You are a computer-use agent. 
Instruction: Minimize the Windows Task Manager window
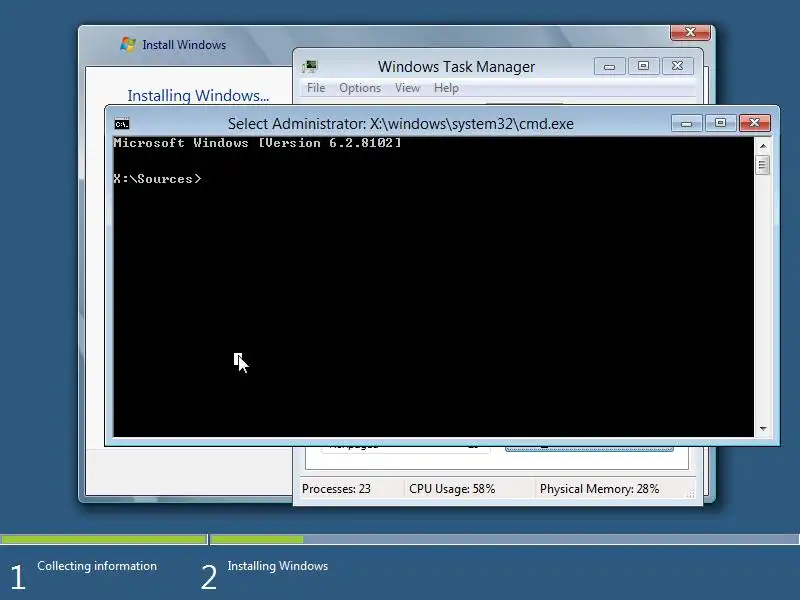pos(609,66)
